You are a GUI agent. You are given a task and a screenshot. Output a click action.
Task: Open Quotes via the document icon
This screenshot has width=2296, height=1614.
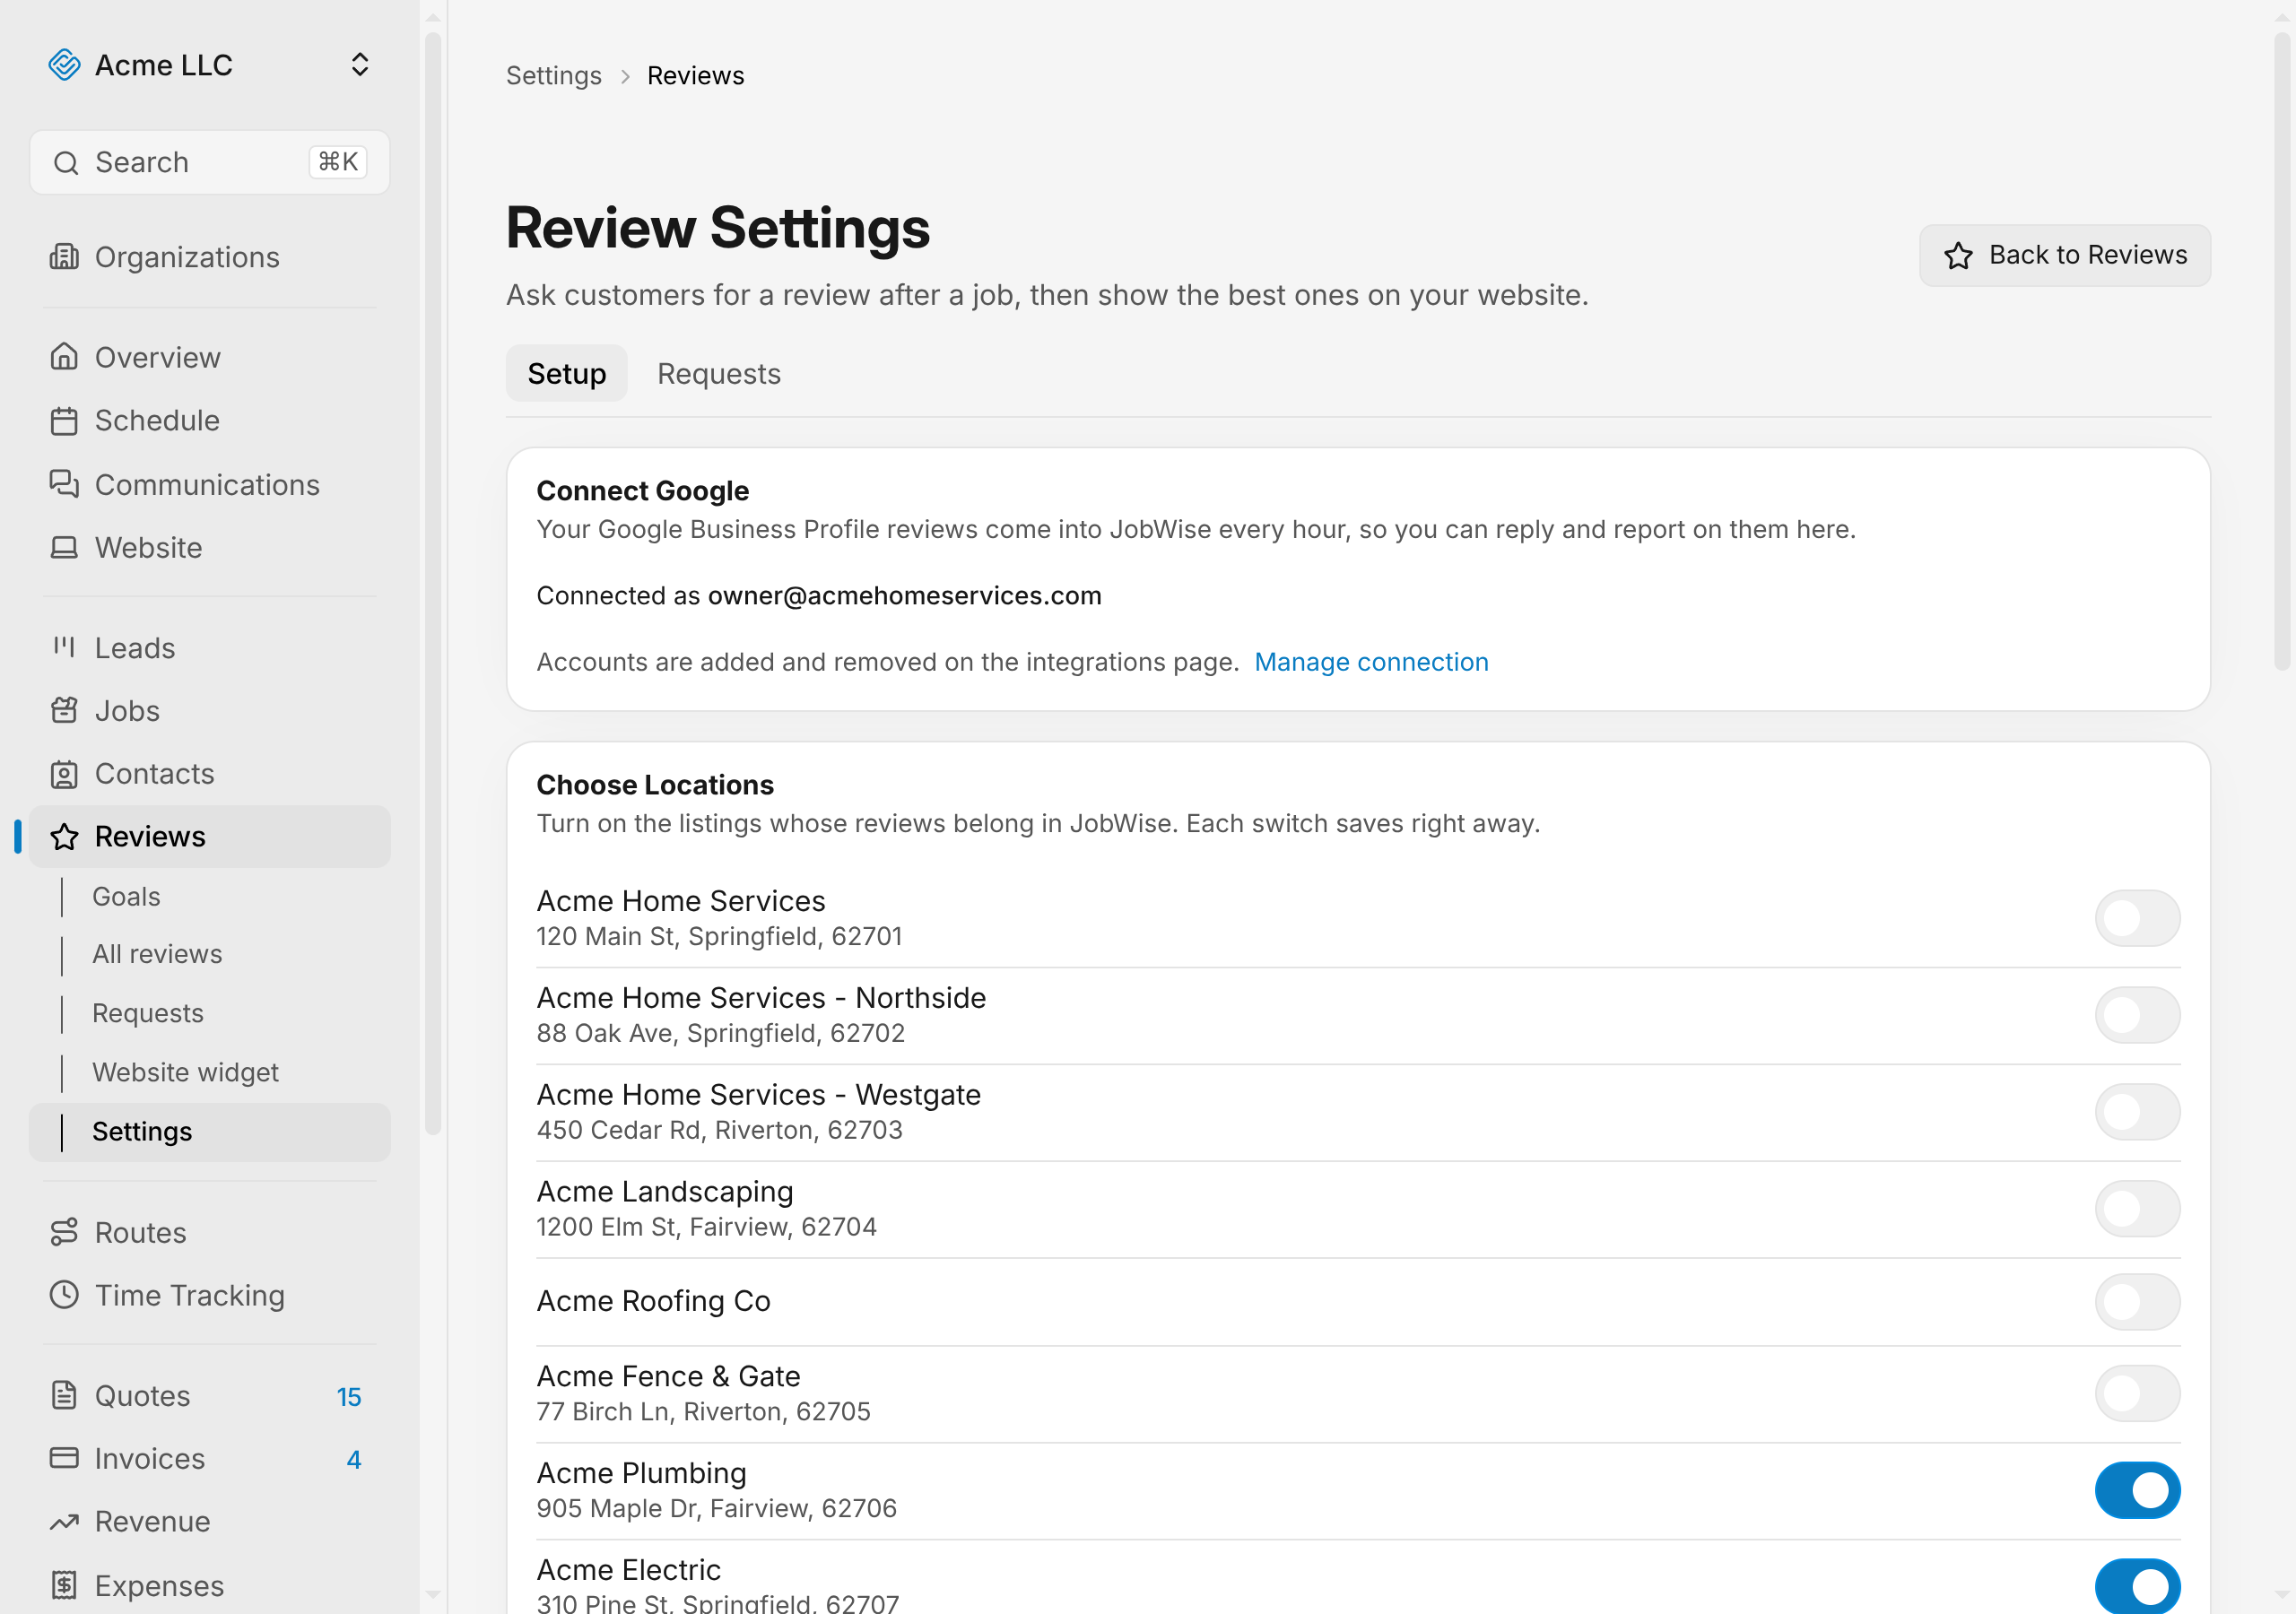(x=64, y=1395)
